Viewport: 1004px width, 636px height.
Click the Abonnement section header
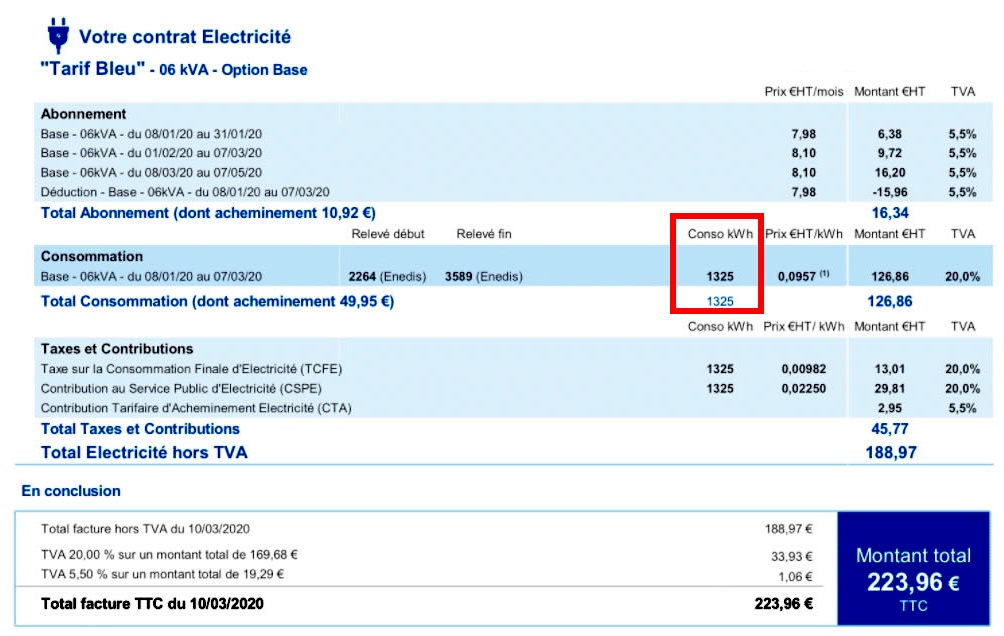tap(84, 114)
